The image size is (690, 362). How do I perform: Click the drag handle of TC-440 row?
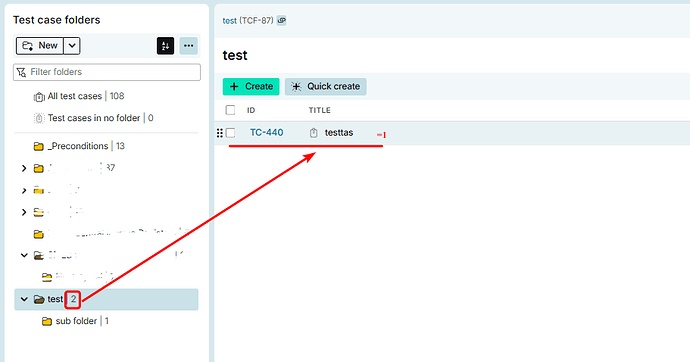(220, 133)
